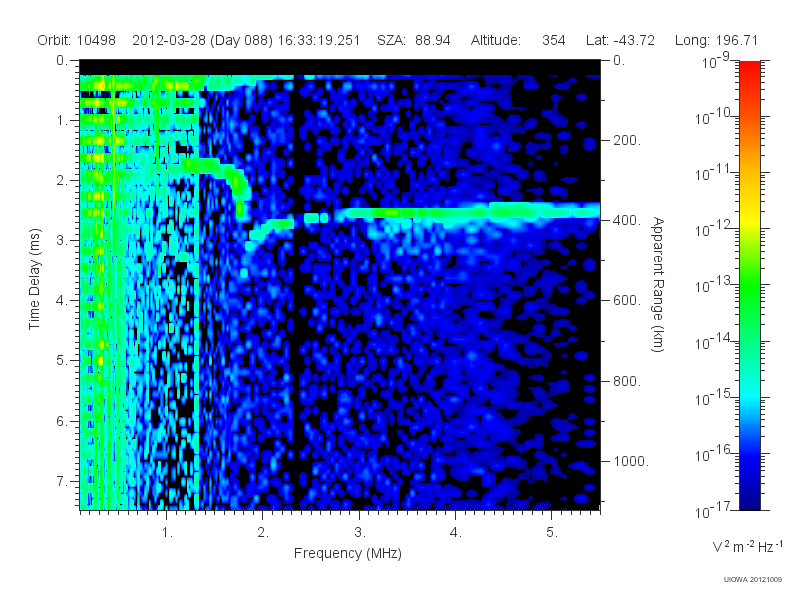Click the '6.' time delay tick label
Image resolution: width=800 pixels, height=600 pixels.
coord(62,421)
